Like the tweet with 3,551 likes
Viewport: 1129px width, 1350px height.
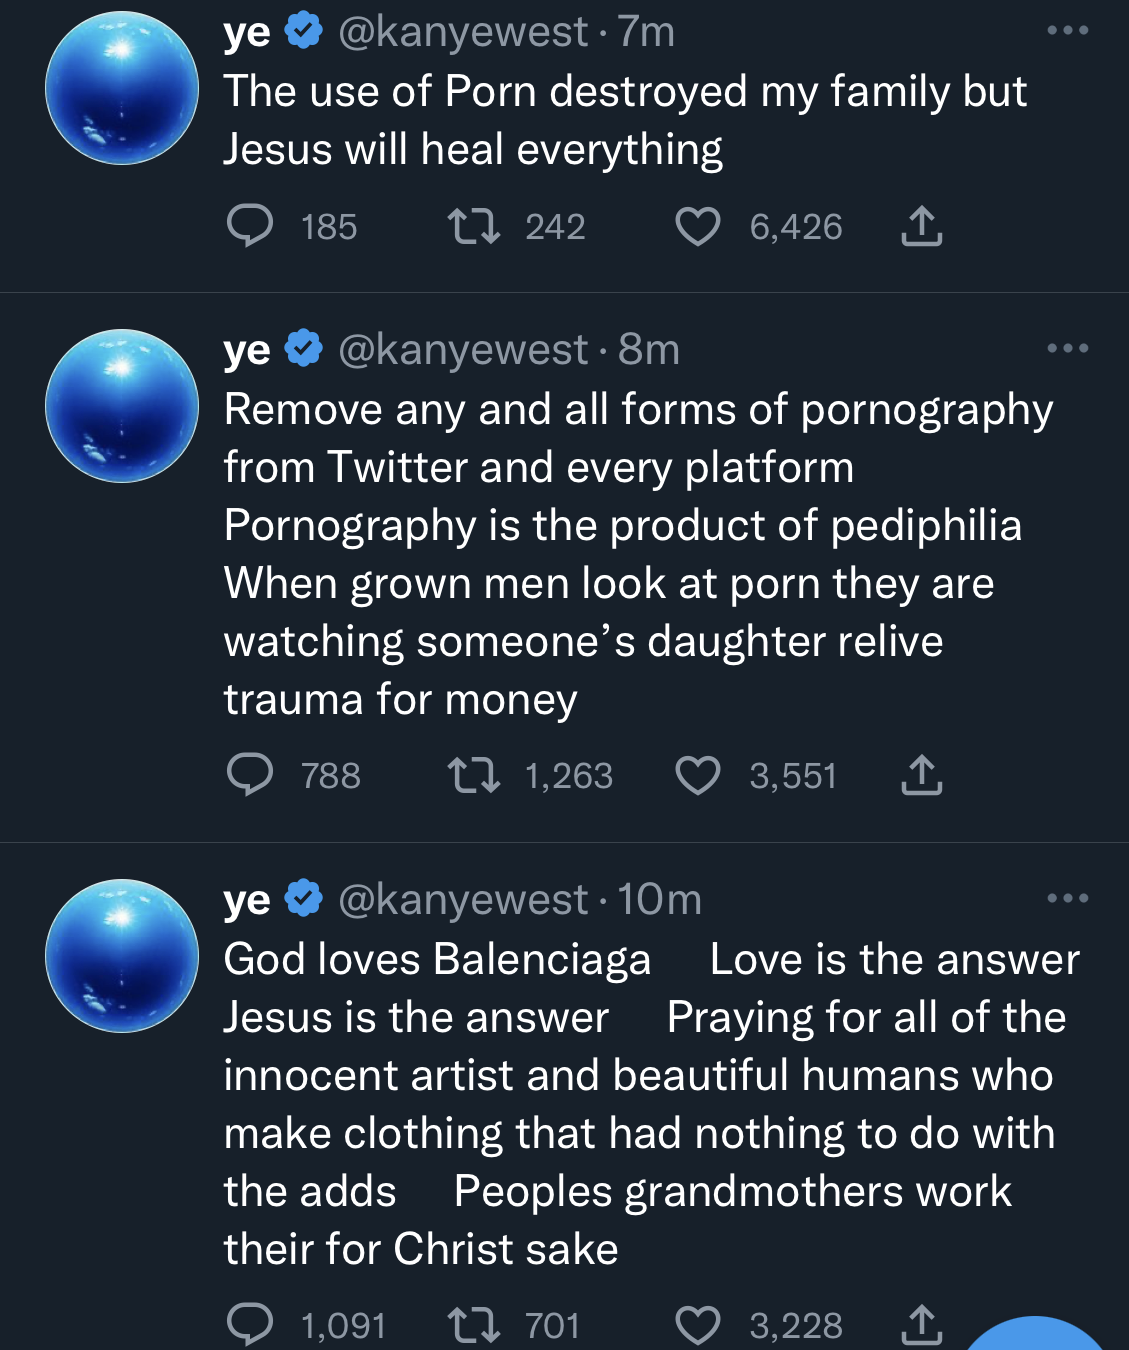[697, 775]
